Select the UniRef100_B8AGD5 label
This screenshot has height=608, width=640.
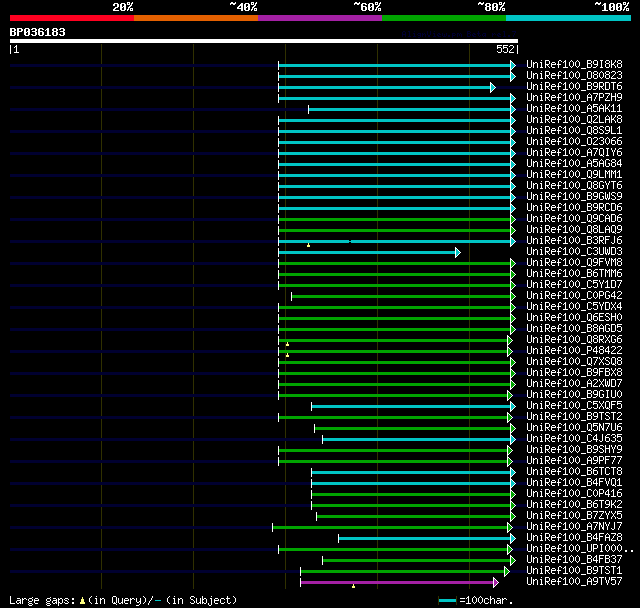pyautogui.click(x=574, y=329)
